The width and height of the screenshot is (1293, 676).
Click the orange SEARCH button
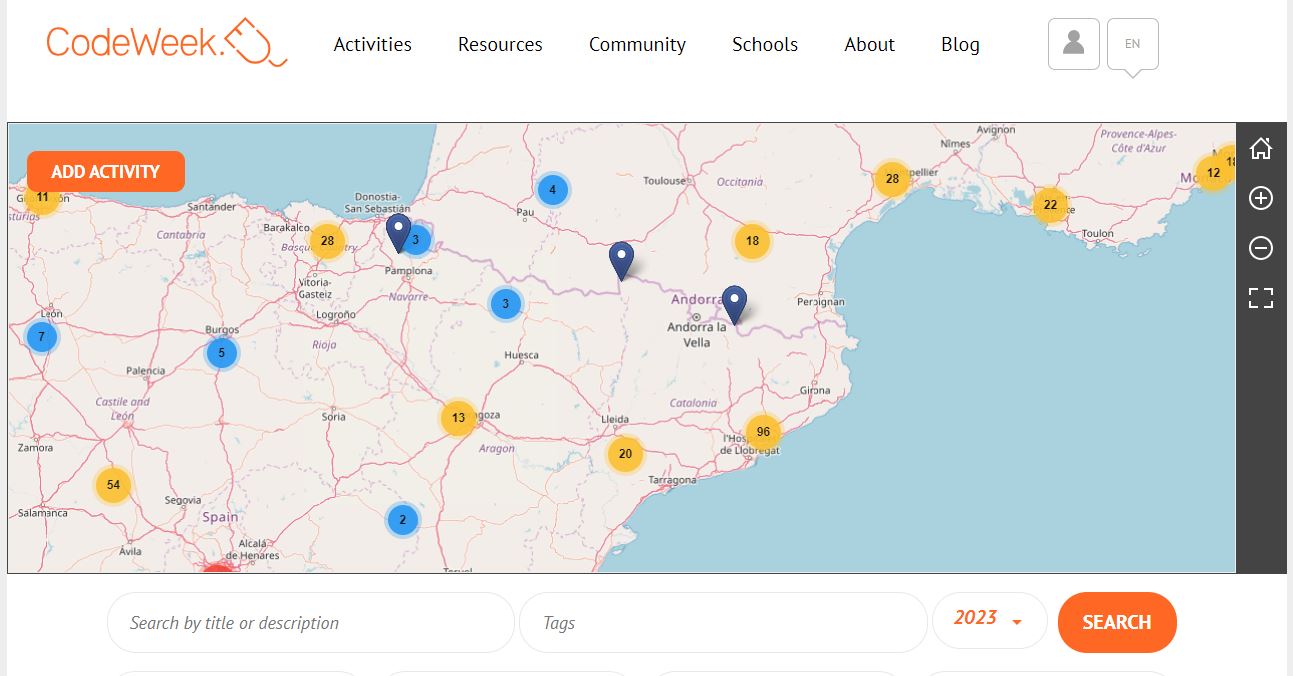pyautogui.click(x=1116, y=622)
